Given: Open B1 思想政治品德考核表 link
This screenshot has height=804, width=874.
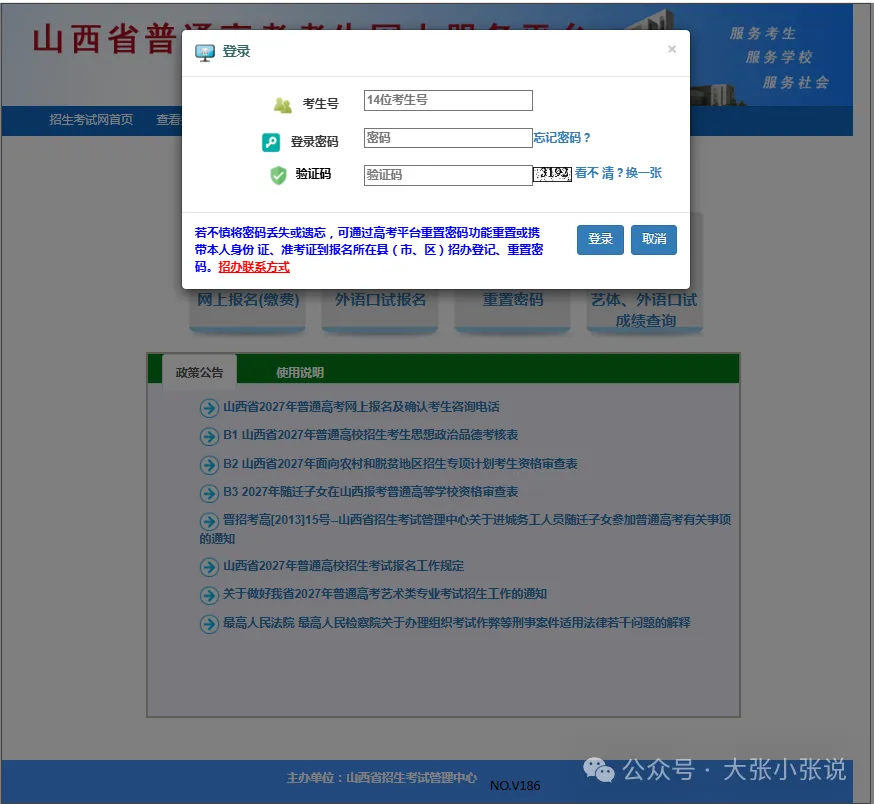Looking at the screenshot, I should [x=371, y=434].
